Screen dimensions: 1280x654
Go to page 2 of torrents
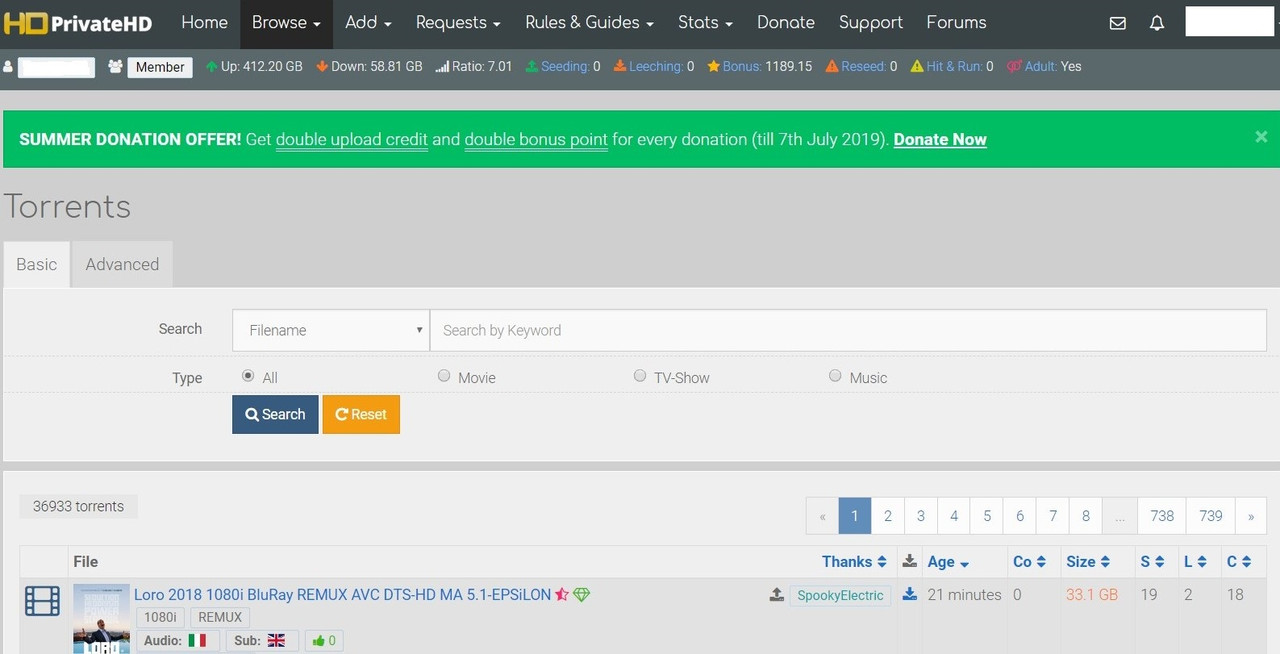(887, 516)
